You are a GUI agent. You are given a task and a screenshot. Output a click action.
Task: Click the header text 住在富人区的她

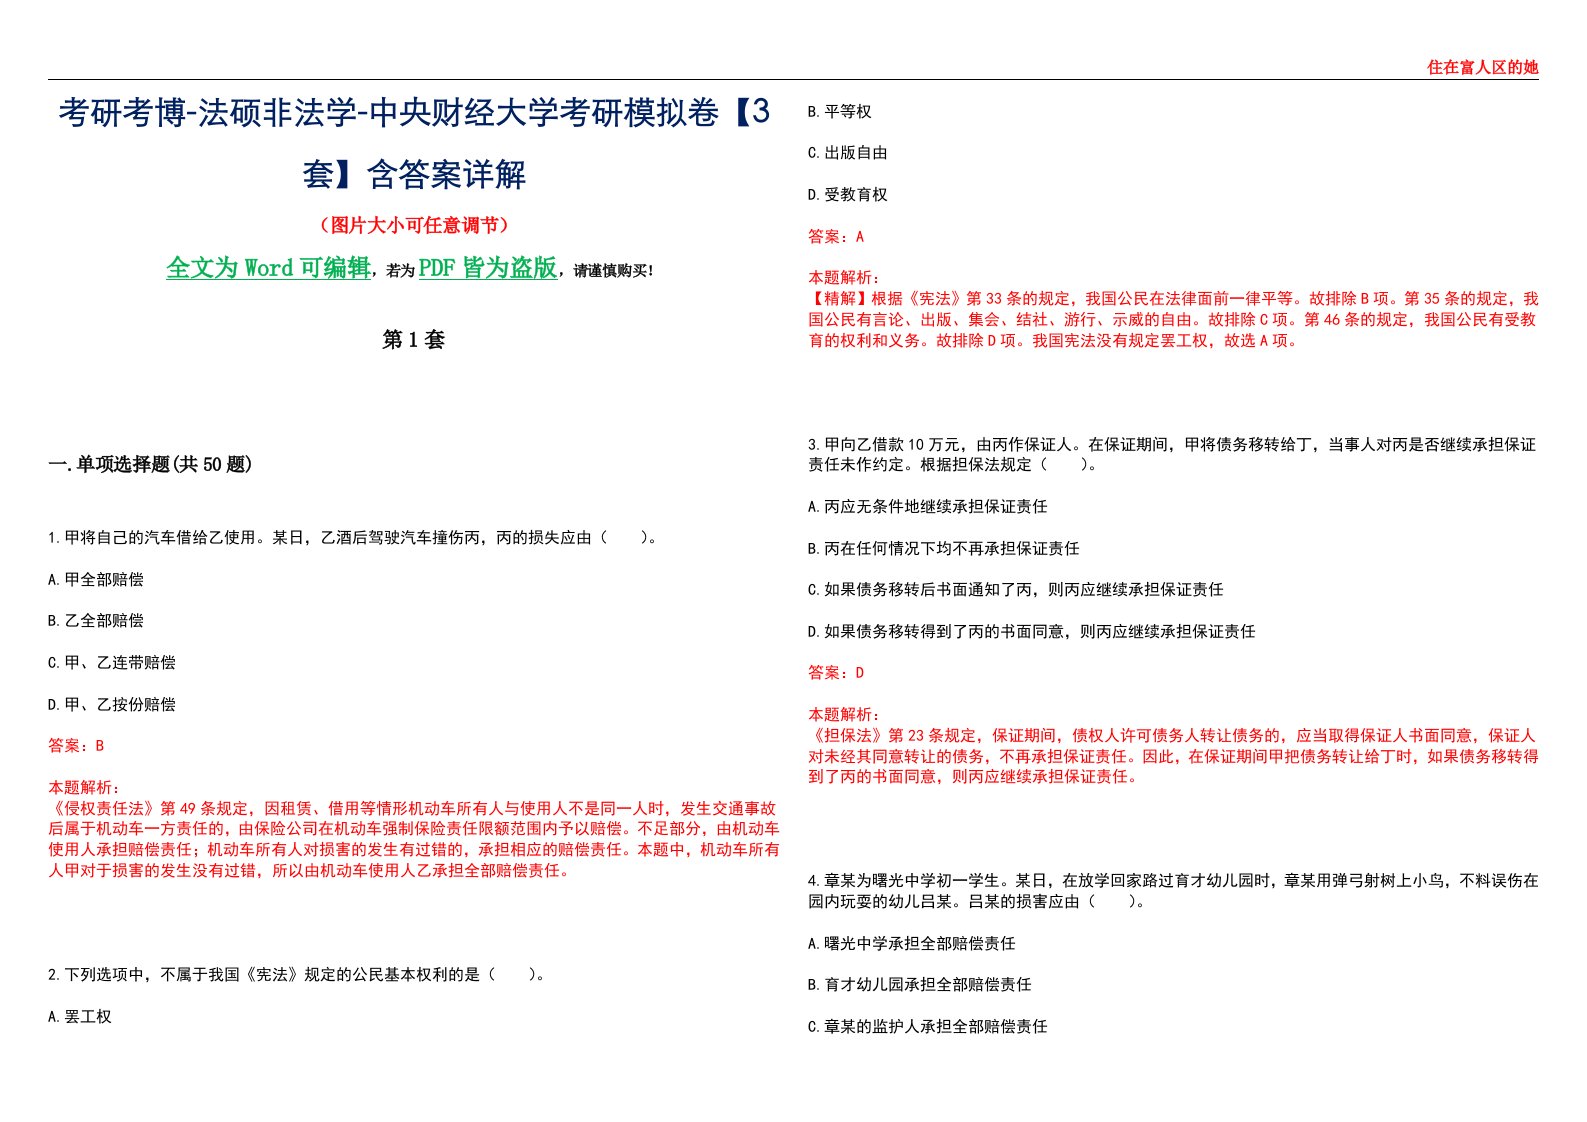click(1482, 68)
